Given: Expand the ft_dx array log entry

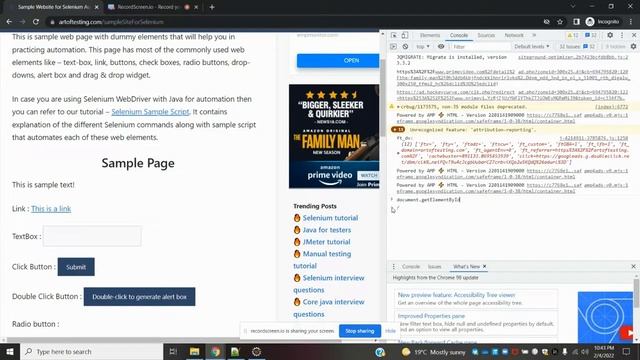Looking at the screenshot, I should [398, 153].
